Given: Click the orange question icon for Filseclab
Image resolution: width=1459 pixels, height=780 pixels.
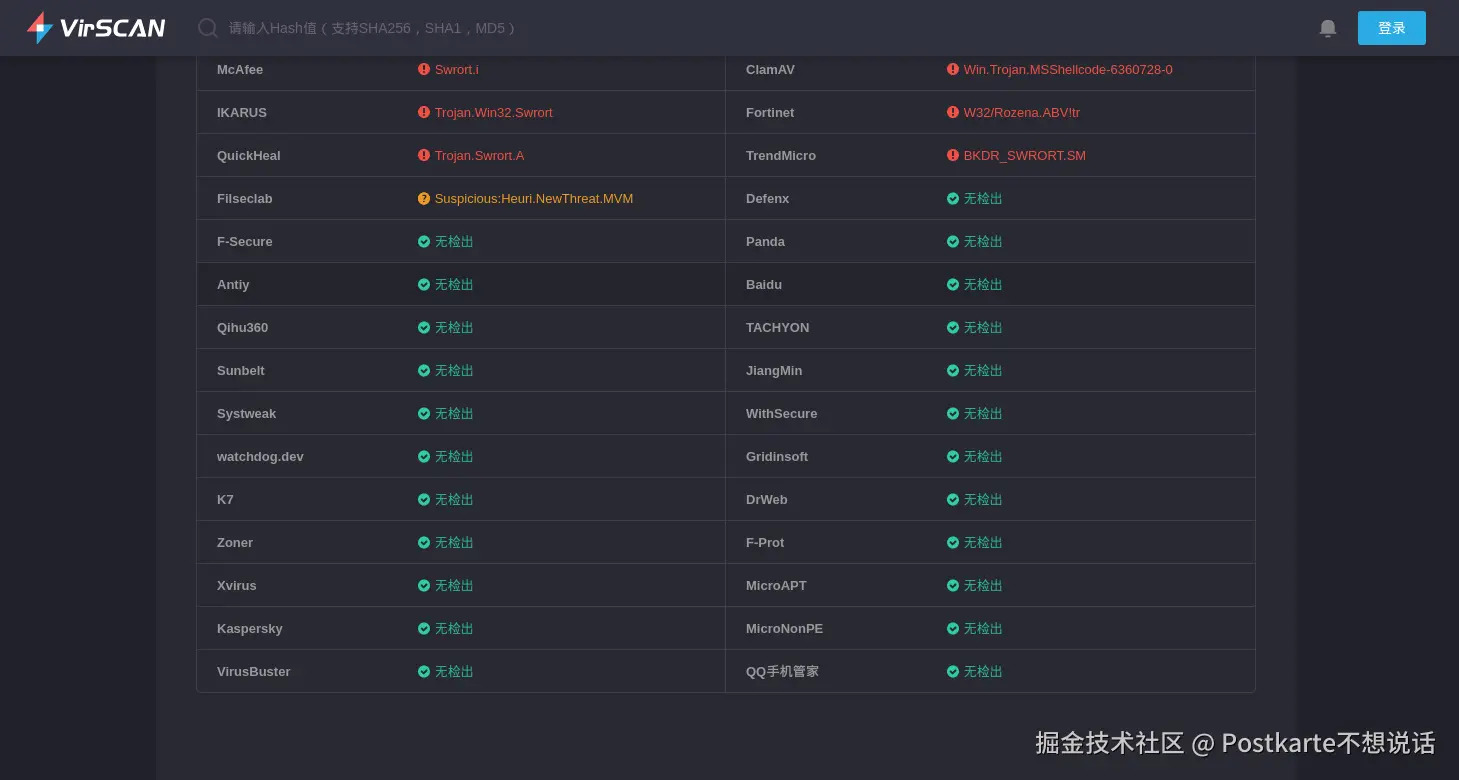Looking at the screenshot, I should pyautogui.click(x=424, y=199).
